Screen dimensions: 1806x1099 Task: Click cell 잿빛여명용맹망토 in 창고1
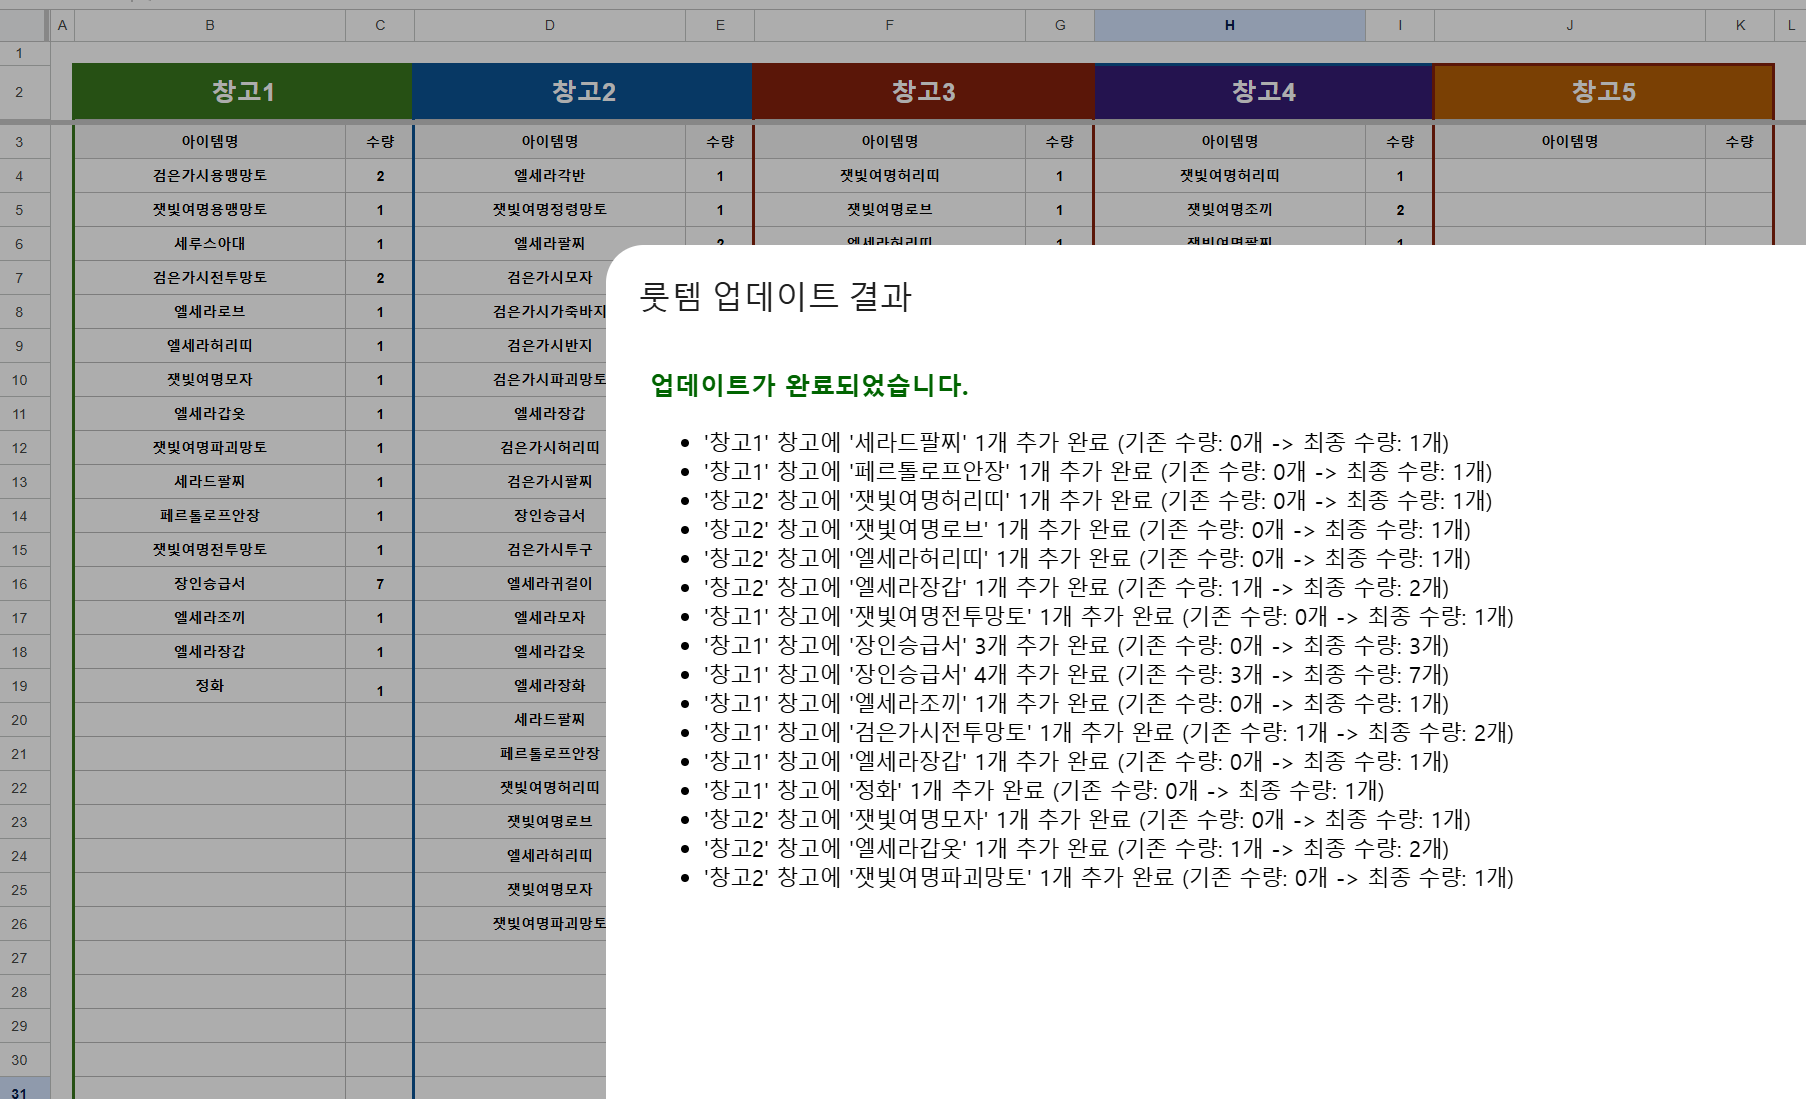(210, 210)
